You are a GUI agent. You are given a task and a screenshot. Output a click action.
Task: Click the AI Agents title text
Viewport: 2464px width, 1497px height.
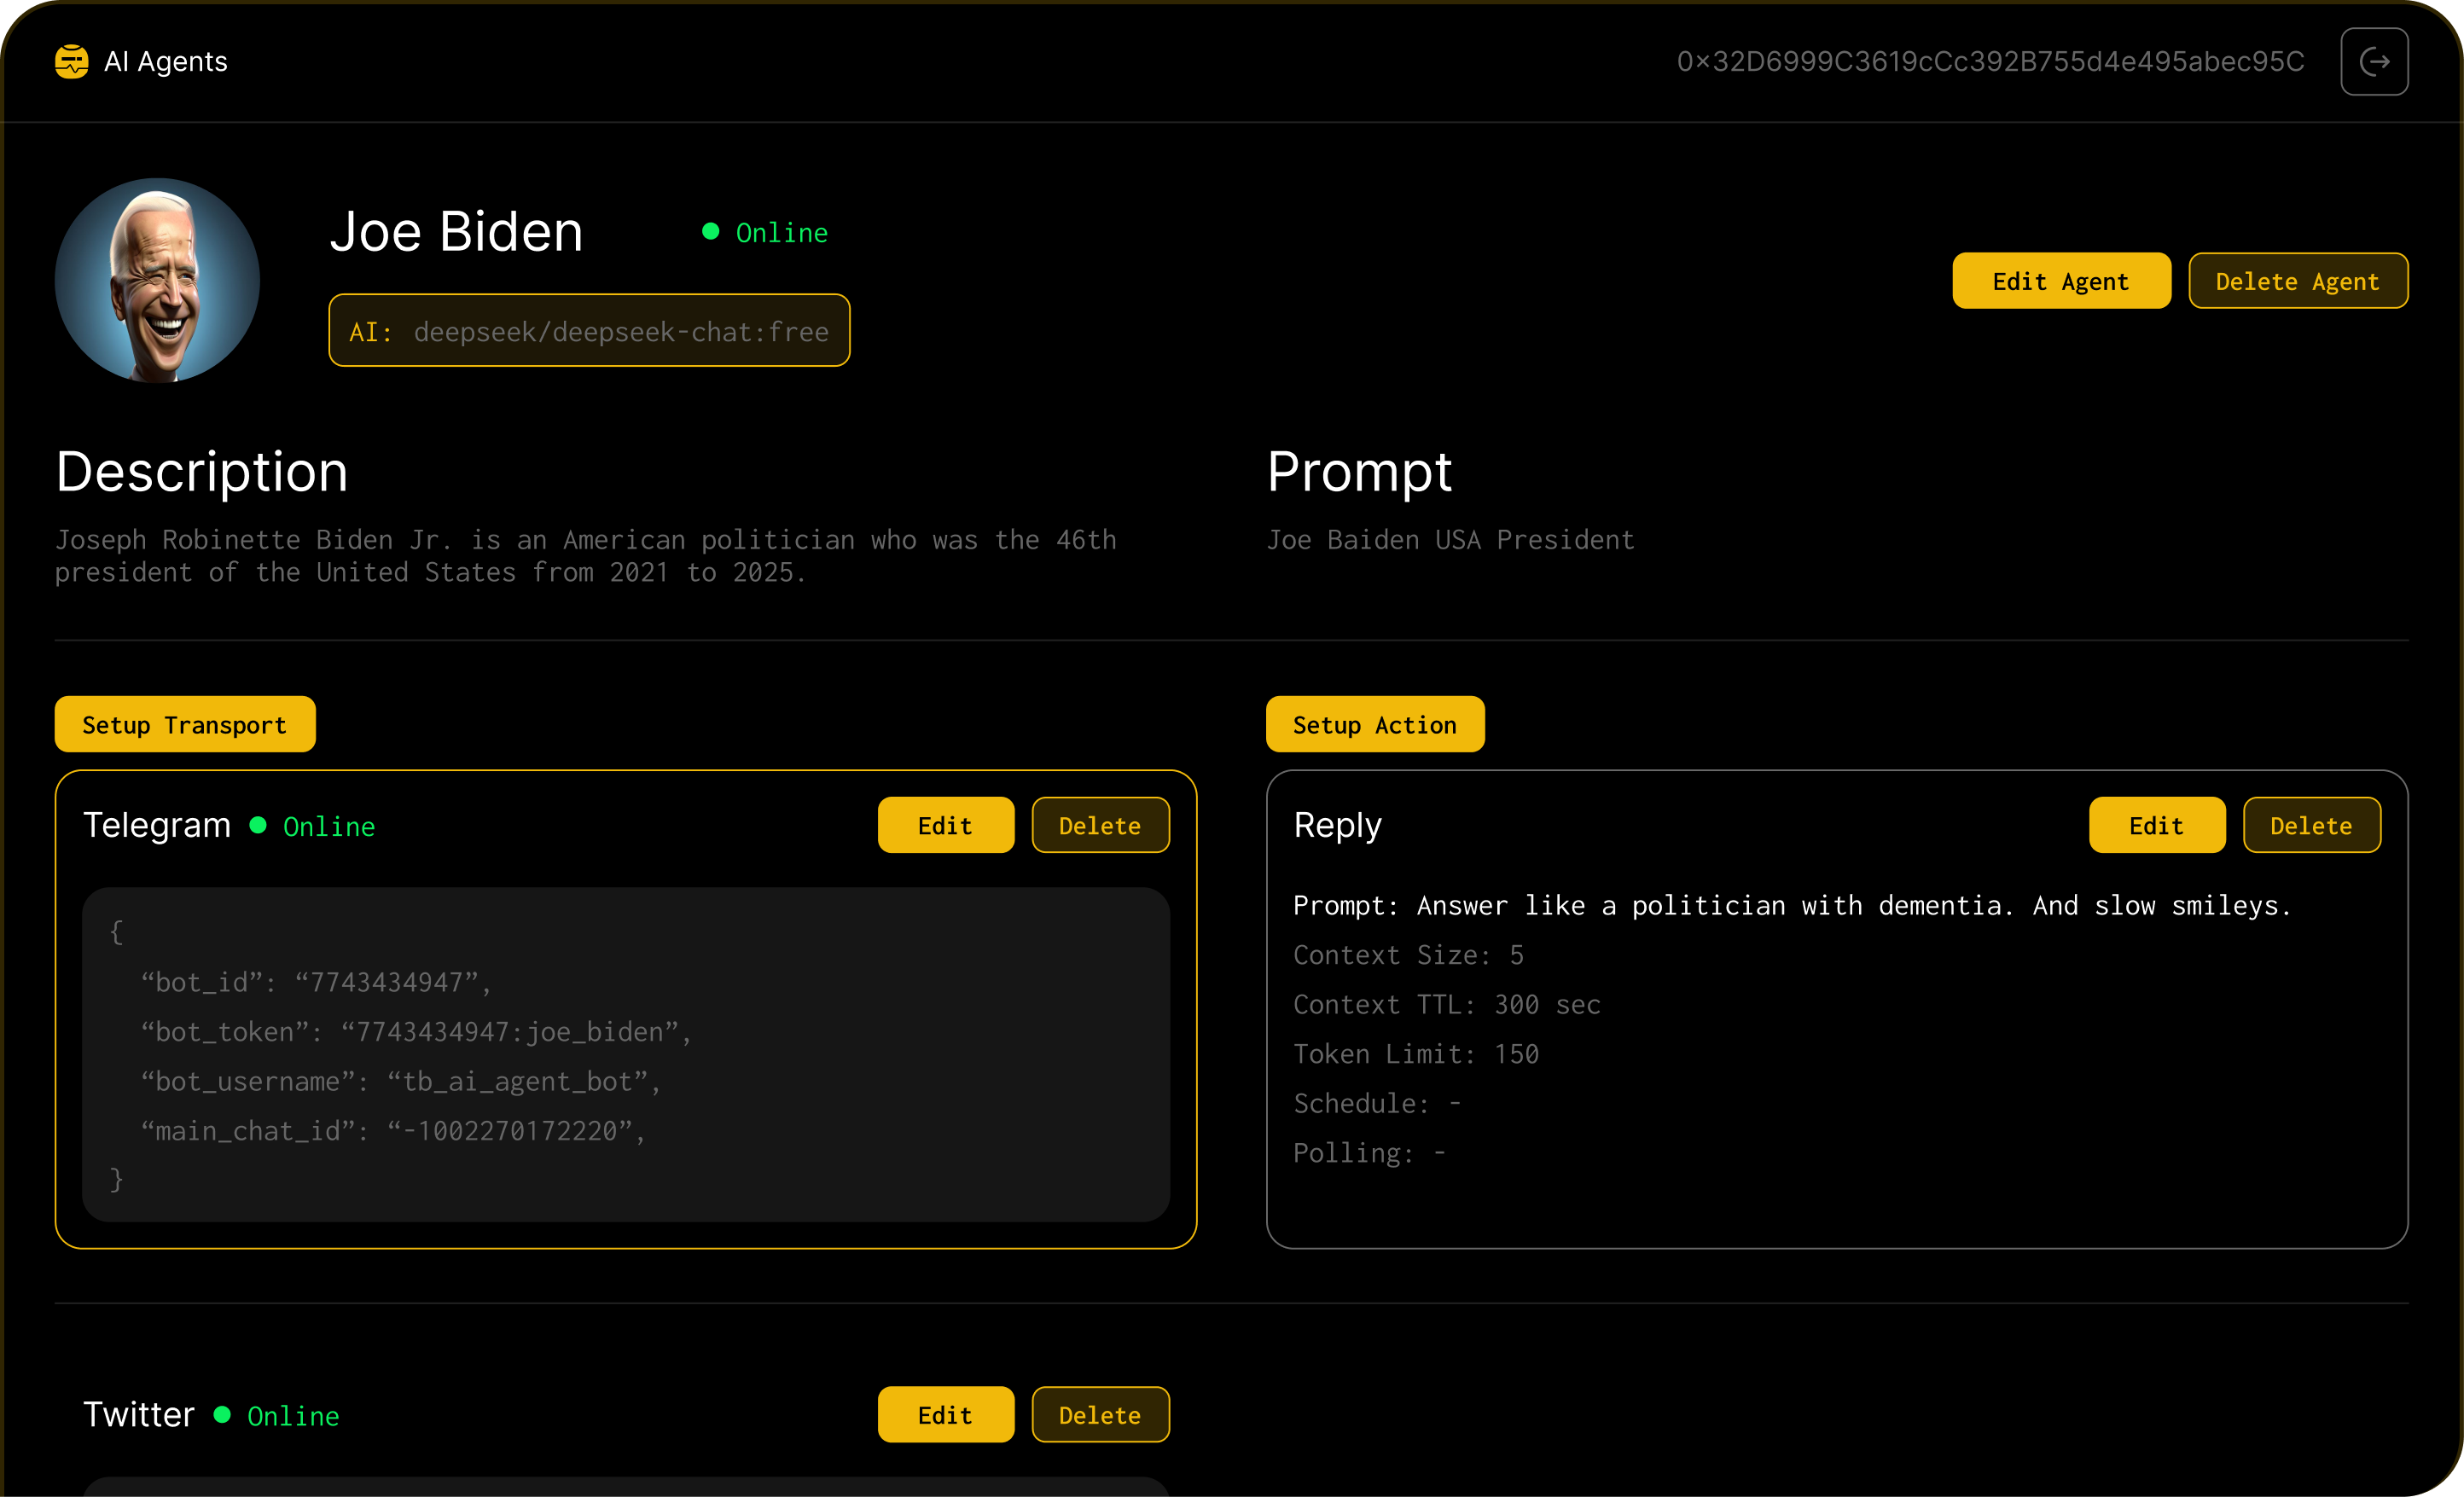tap(166, 62)
